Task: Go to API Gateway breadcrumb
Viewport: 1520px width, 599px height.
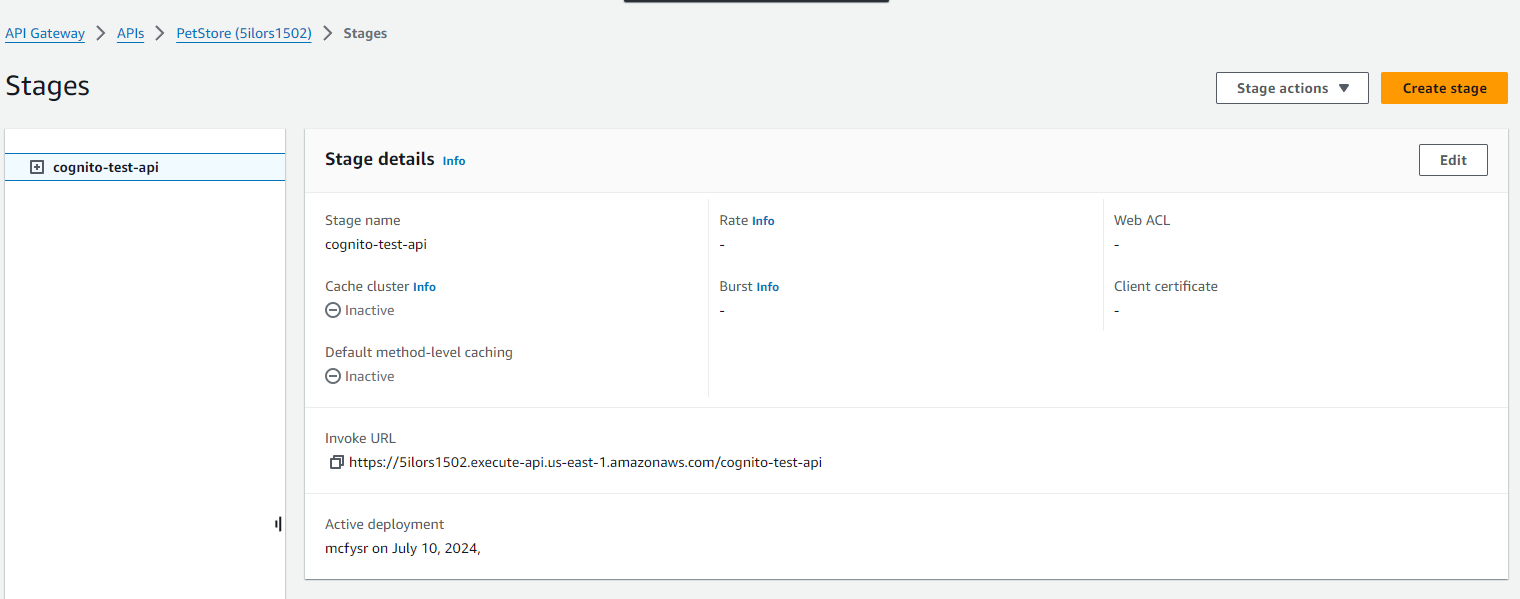Action: point(45,33)
